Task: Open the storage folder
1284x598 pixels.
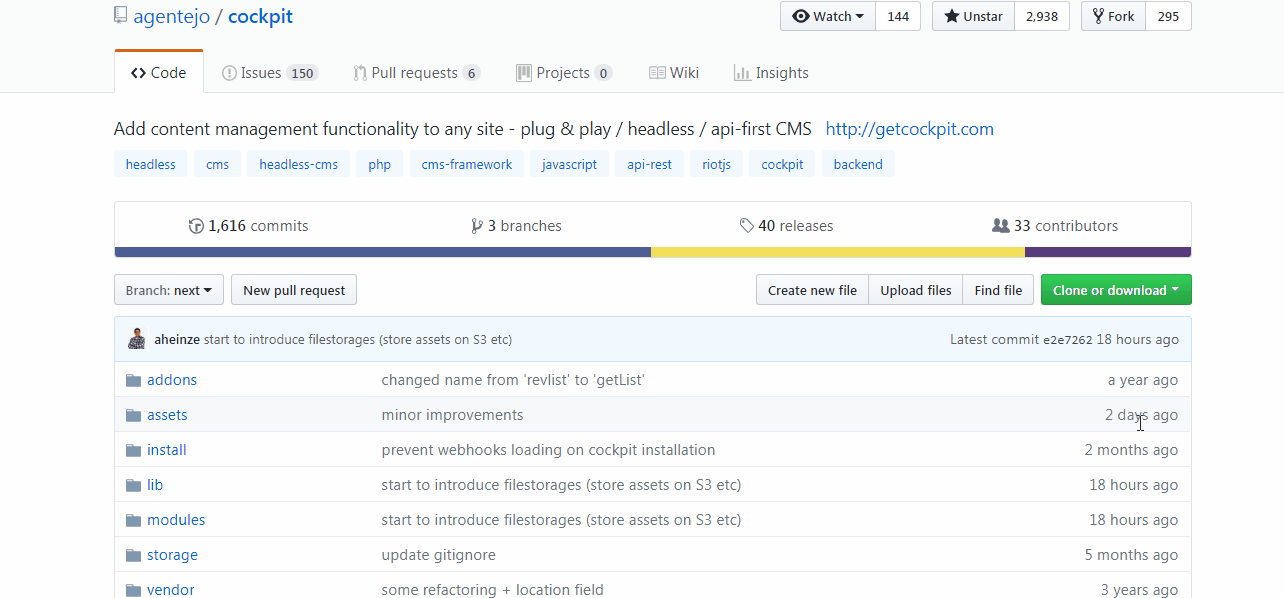Action: [x=172, y=555]
